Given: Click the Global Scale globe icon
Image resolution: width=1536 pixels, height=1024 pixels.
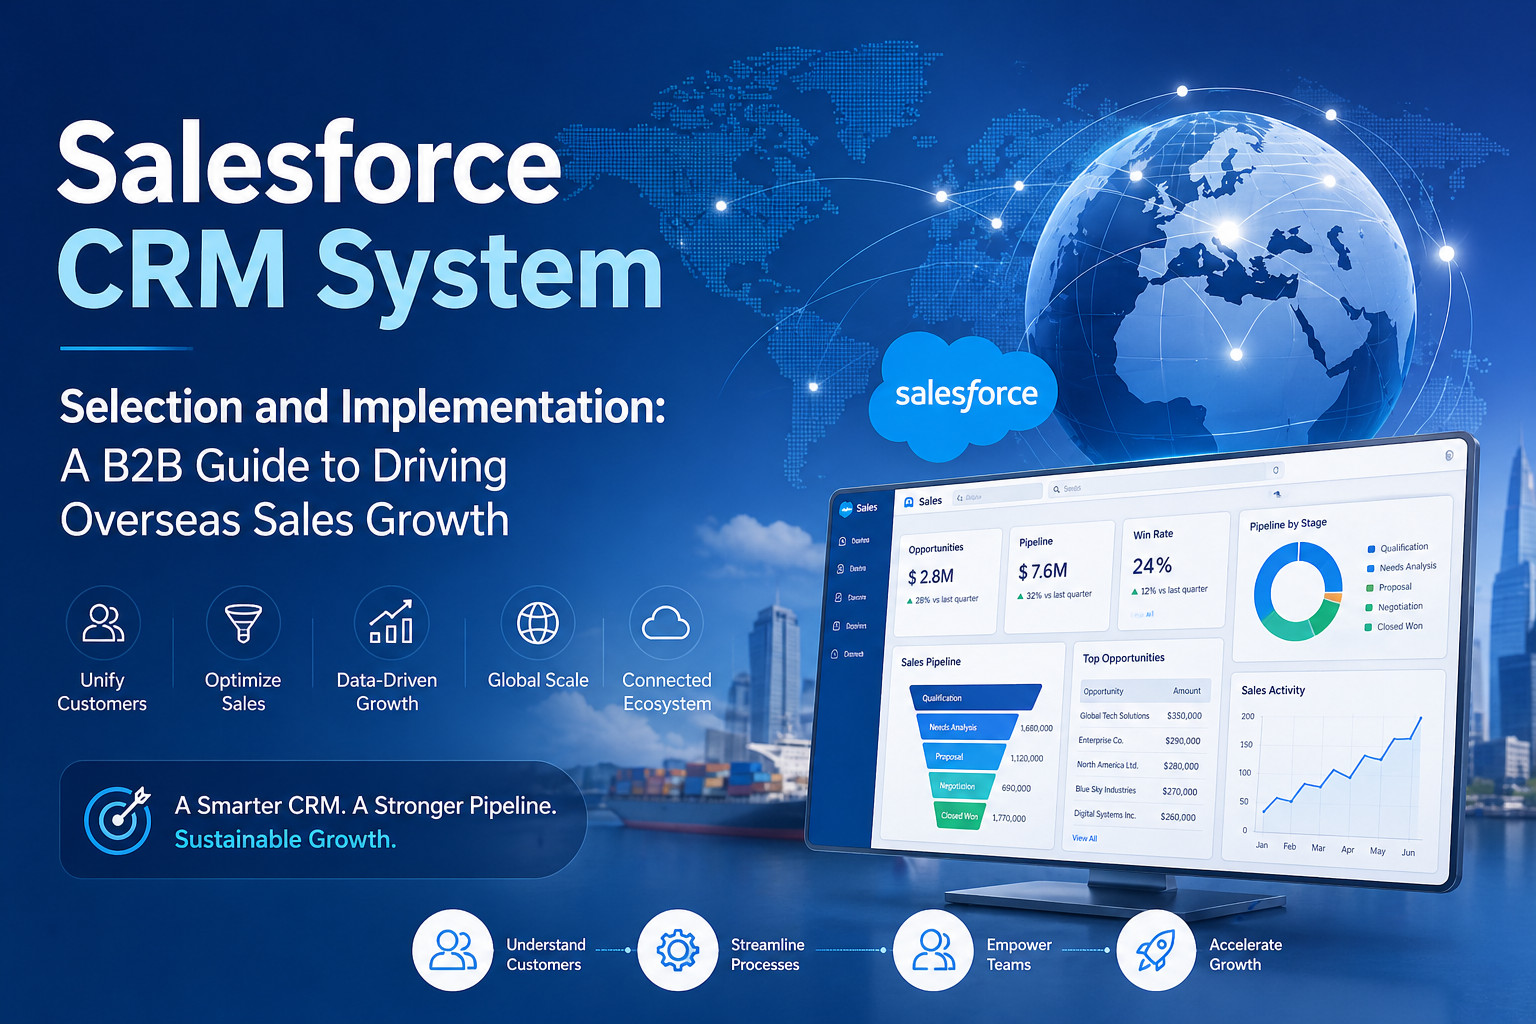Looking at the screenshot, I should tap(538, 623).
